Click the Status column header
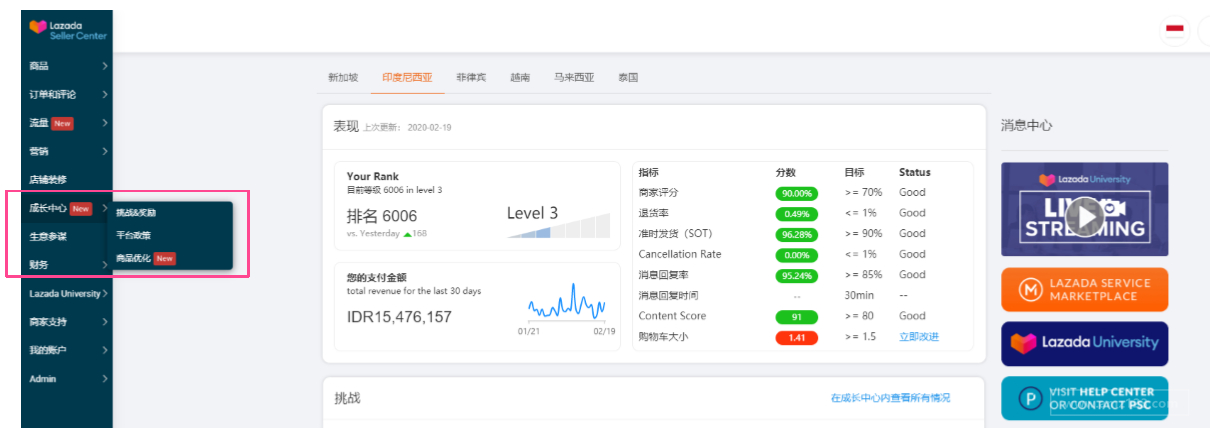The width and height of the screenshot is (1210, 436). (915, 172)
